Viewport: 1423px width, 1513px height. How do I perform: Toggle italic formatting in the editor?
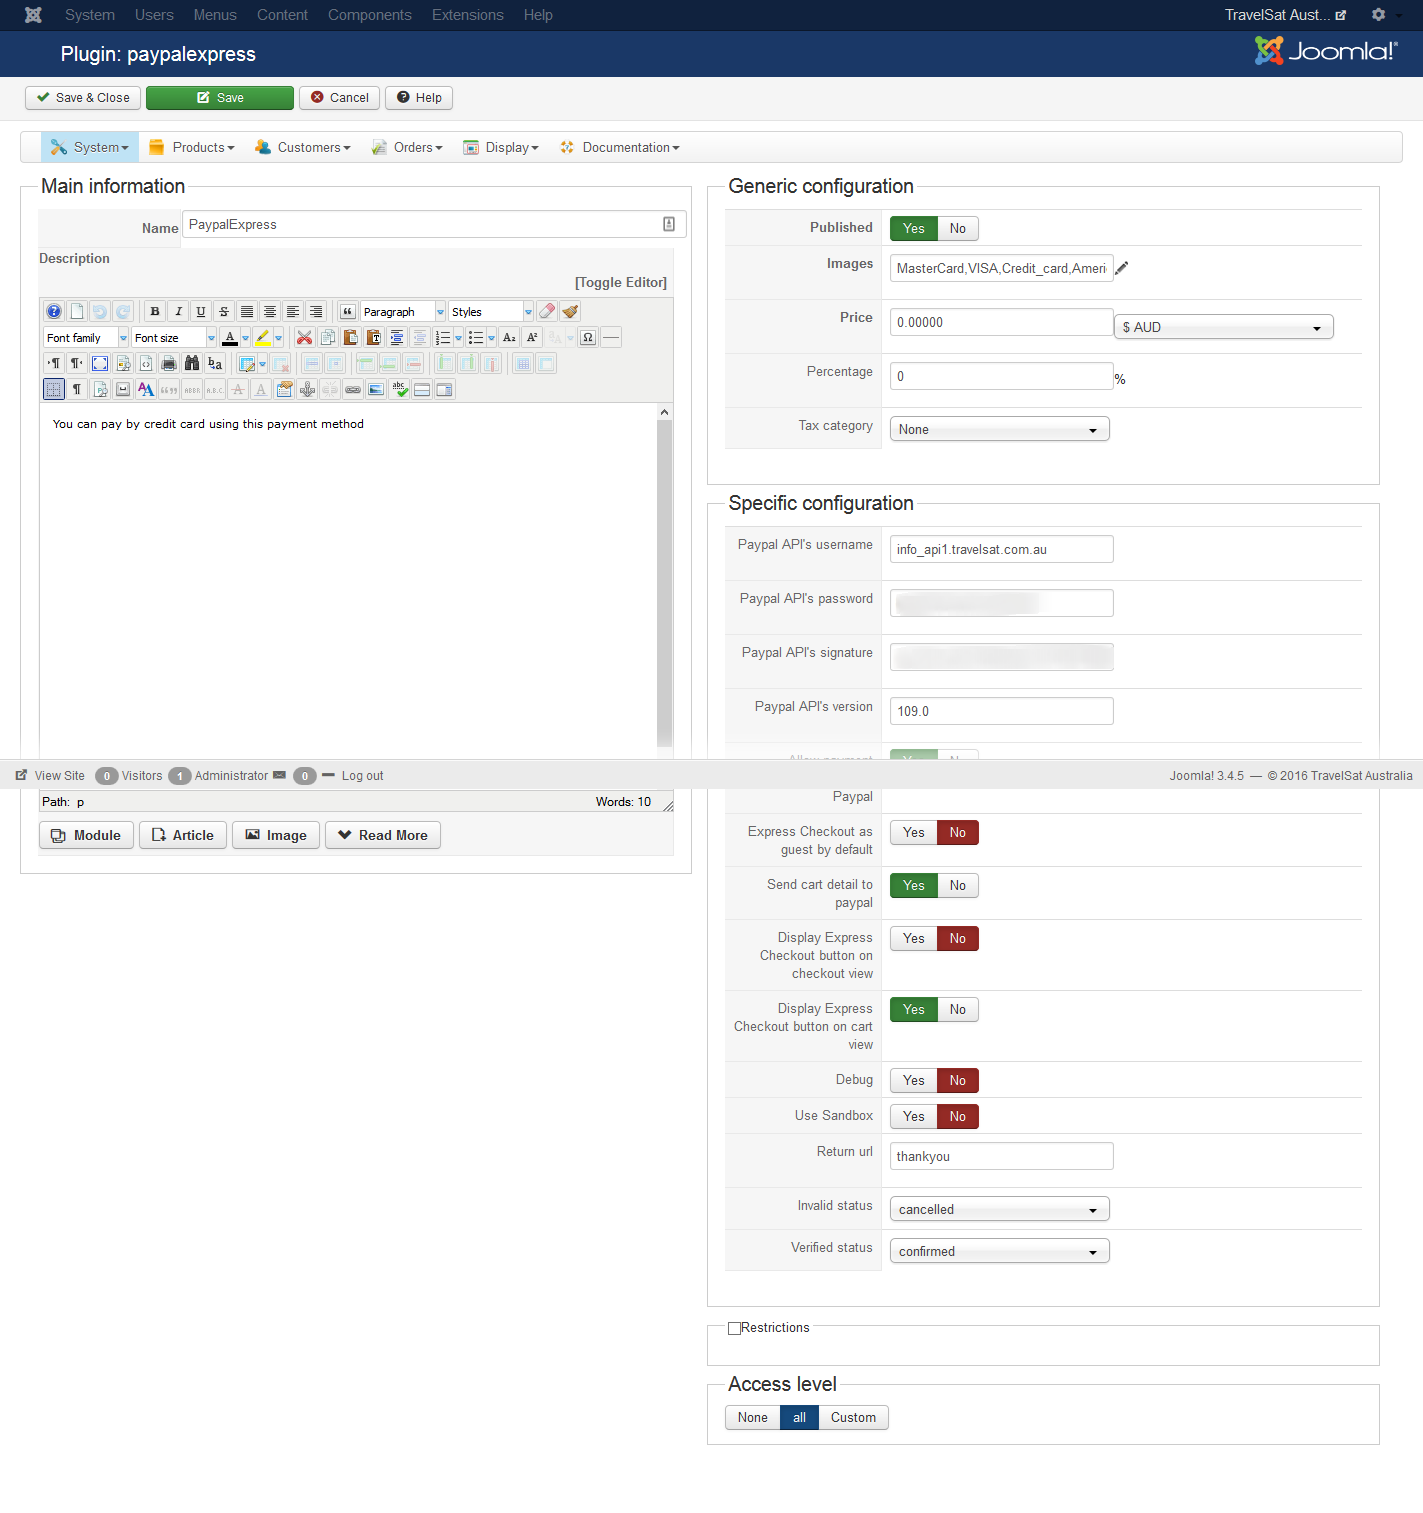click(178, 312)
